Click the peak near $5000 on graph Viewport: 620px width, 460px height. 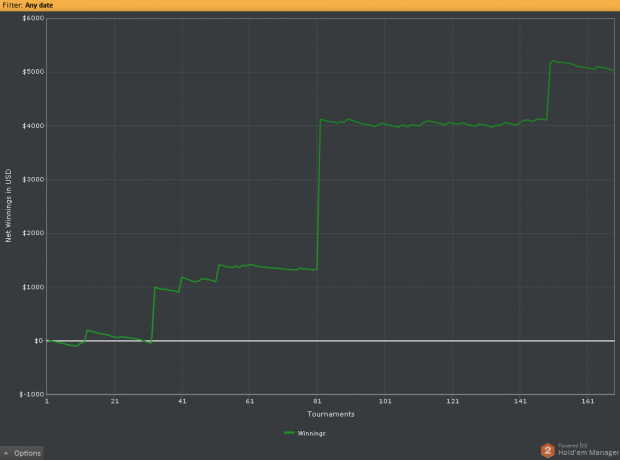554,61
